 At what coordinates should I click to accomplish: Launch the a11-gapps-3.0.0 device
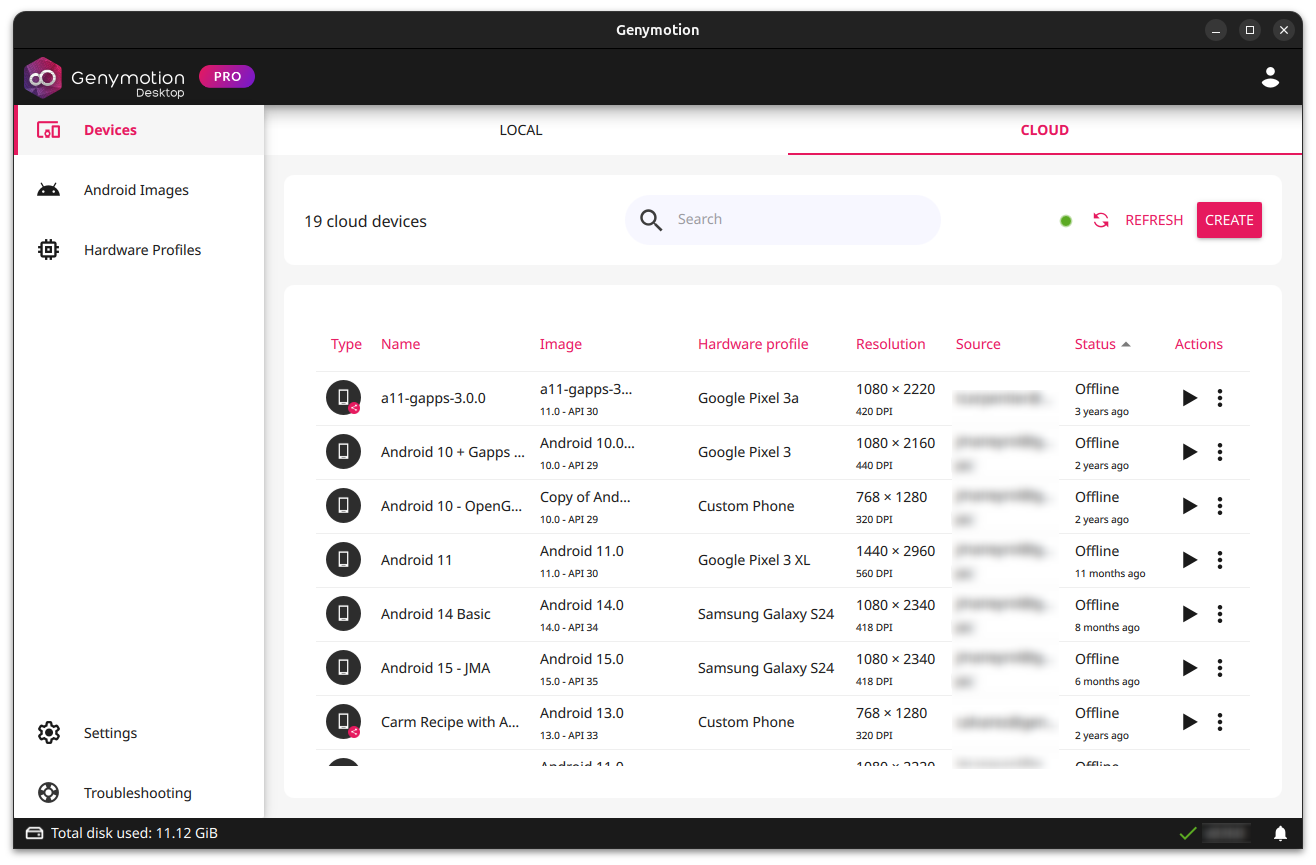[1189, 397]
